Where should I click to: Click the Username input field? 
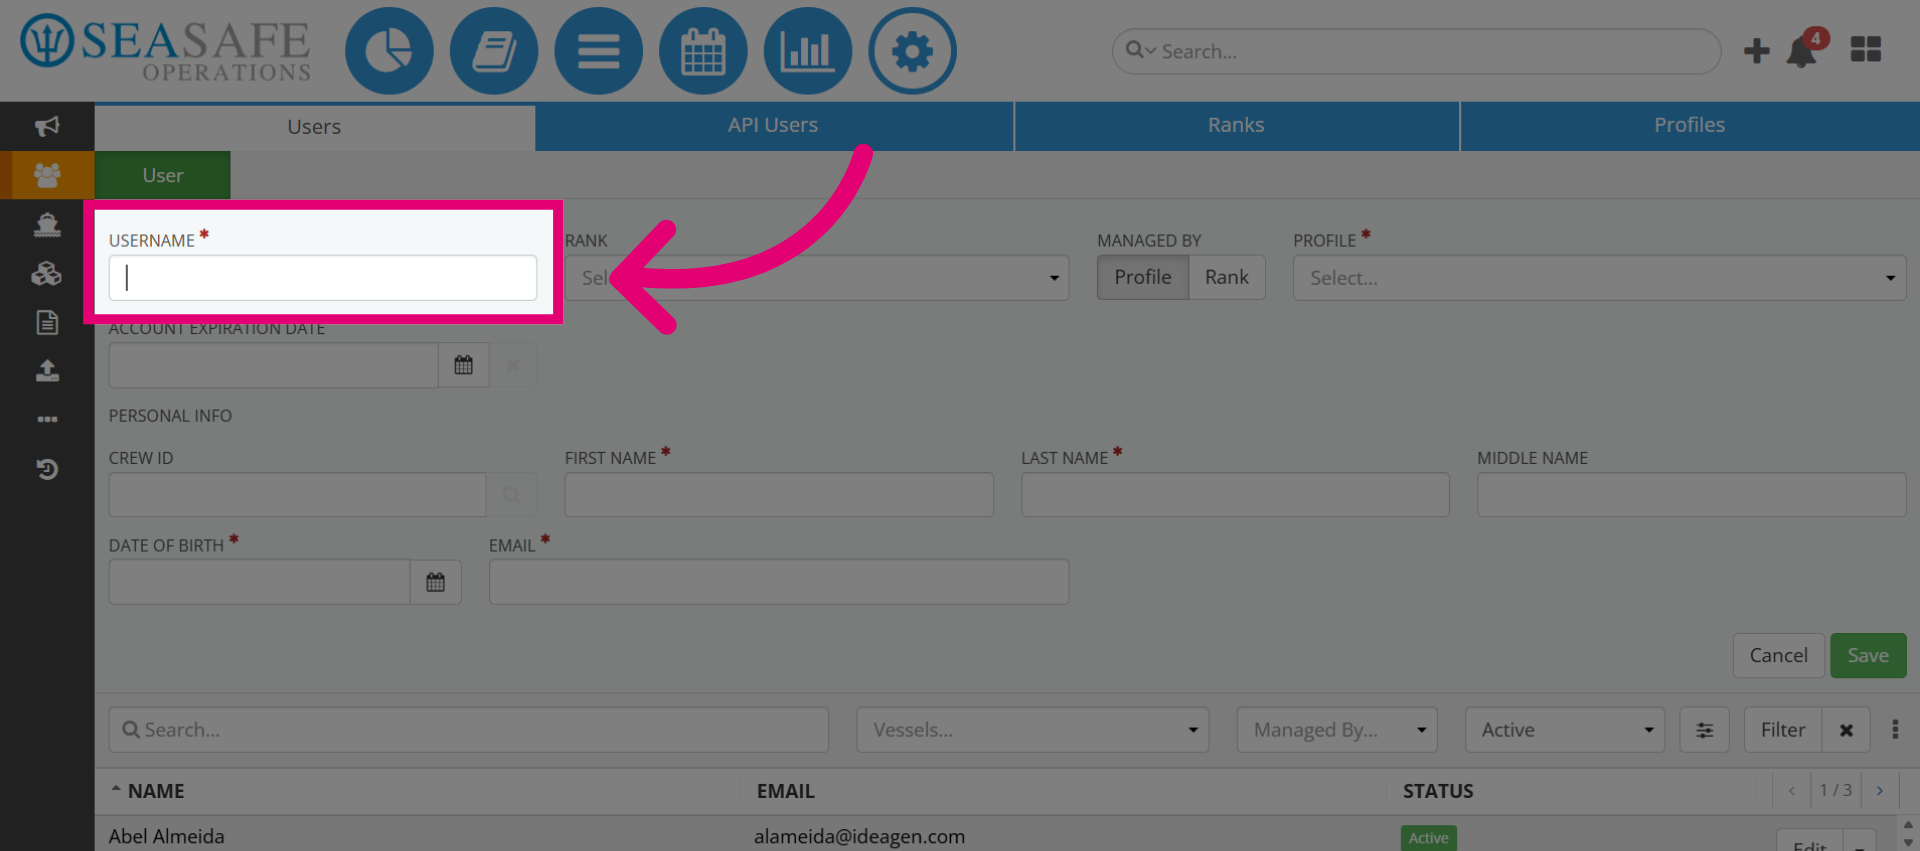point(322,278)
